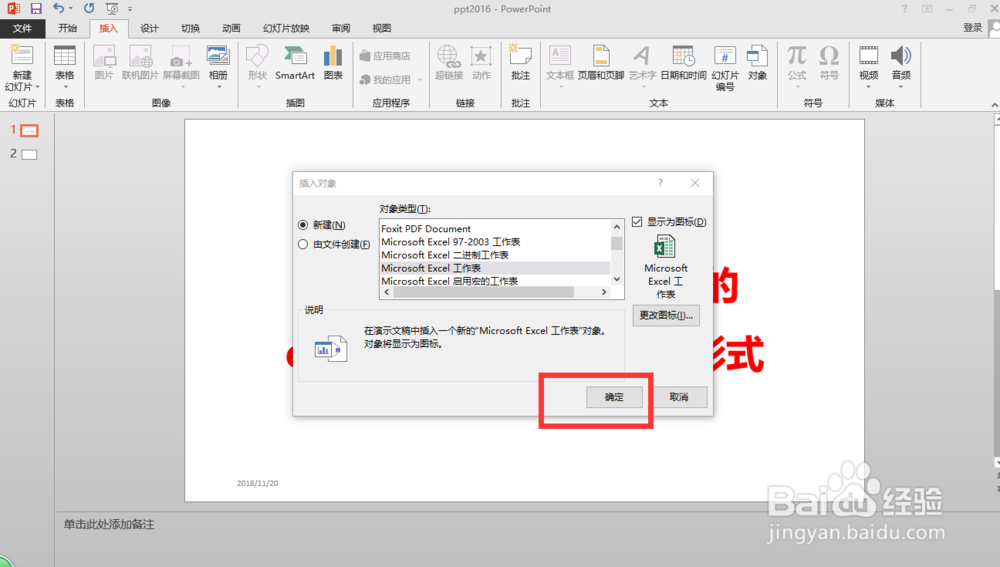Click the Pictures icon
The height and width of the screenshot is (567, 1000).
[104, 56]
